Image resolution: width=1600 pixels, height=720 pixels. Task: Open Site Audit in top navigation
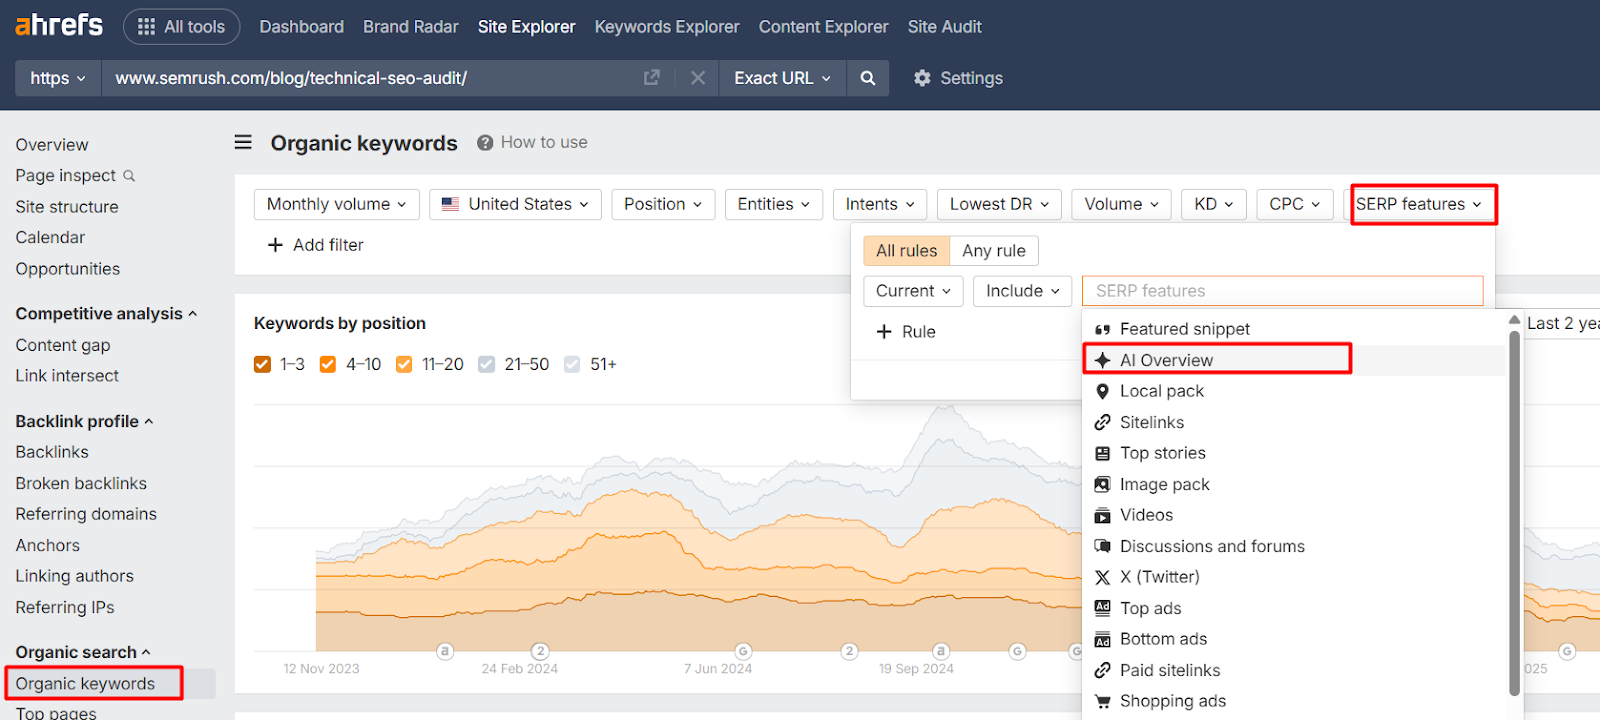[x=945, y=27]
